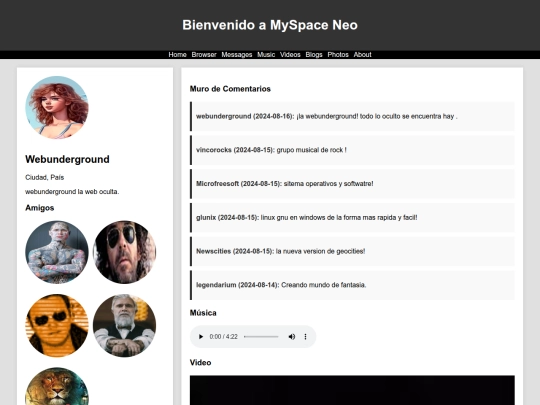Image resolution: width=540 pixels, height=405 pixels.
Task: Select the webunderground 2024-08-16 comment
Action: tap(352, 116)
